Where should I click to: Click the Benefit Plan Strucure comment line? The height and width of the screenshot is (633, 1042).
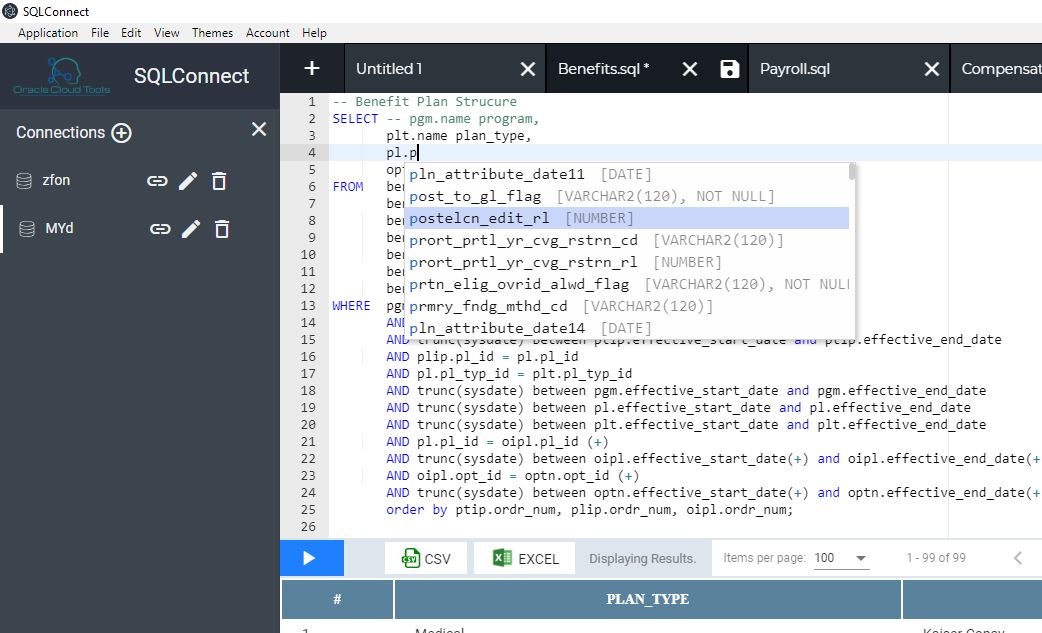click(x=425, y=102)
